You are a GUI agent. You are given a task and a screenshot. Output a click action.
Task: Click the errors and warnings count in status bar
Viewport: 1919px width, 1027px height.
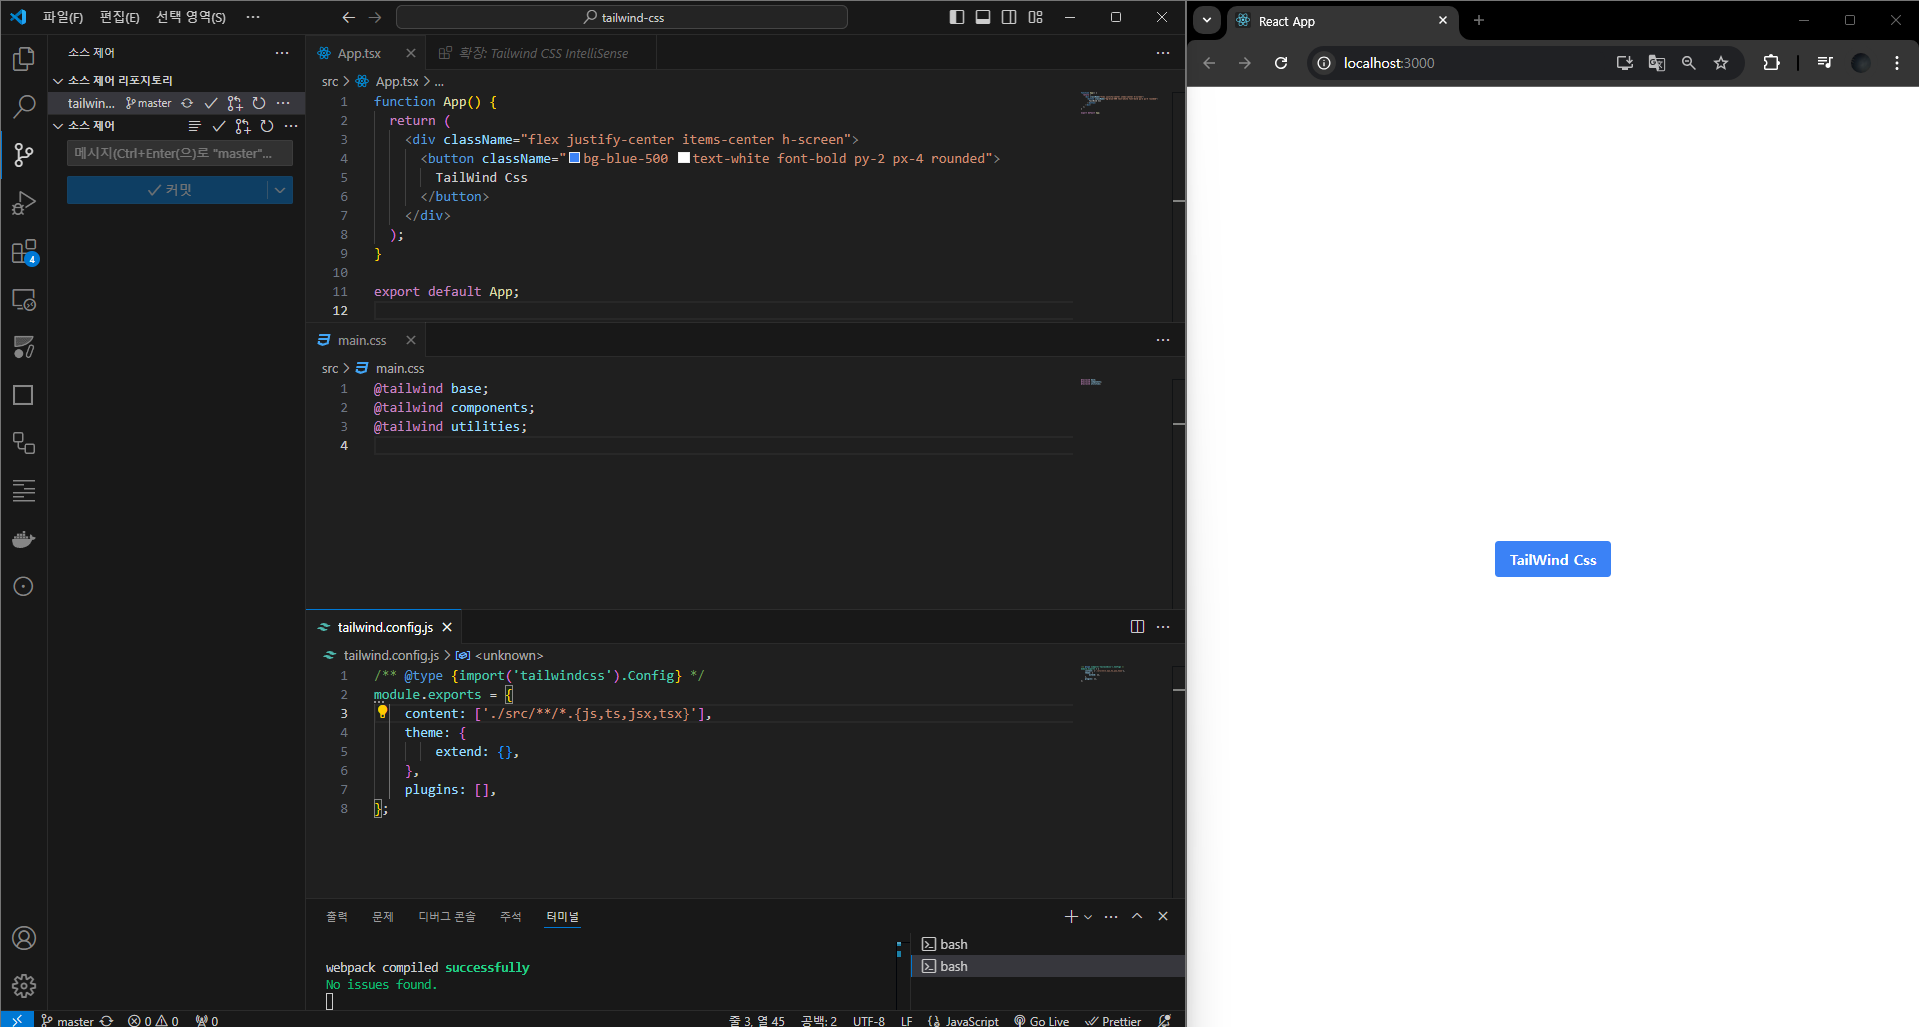click(153, 1021)
